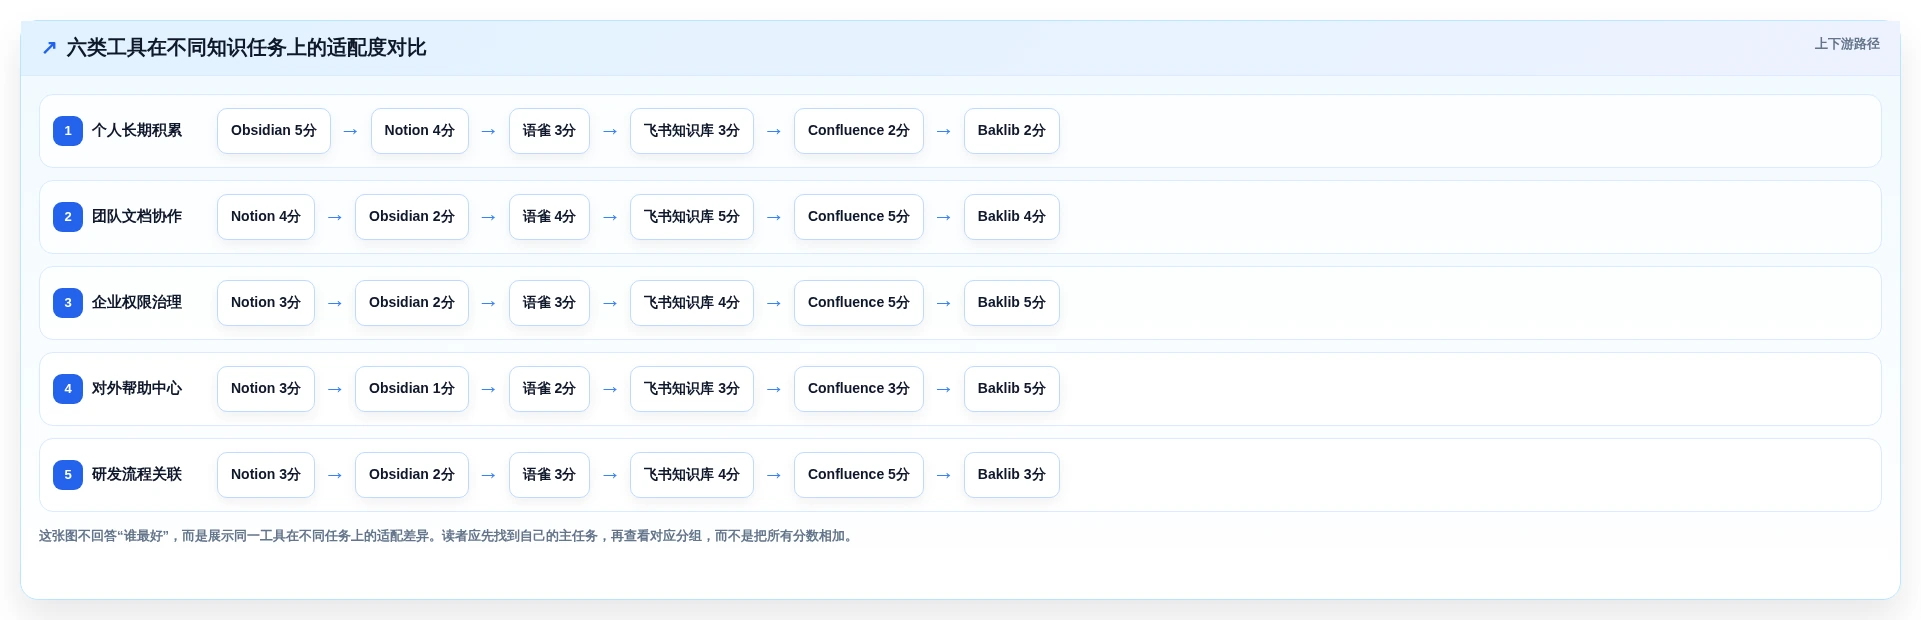Image resolution: width=1921 pixels, height=620 pixels.
Task: Click Notion 4分 in 团队文档协作 row
Action: pos(266,217)
